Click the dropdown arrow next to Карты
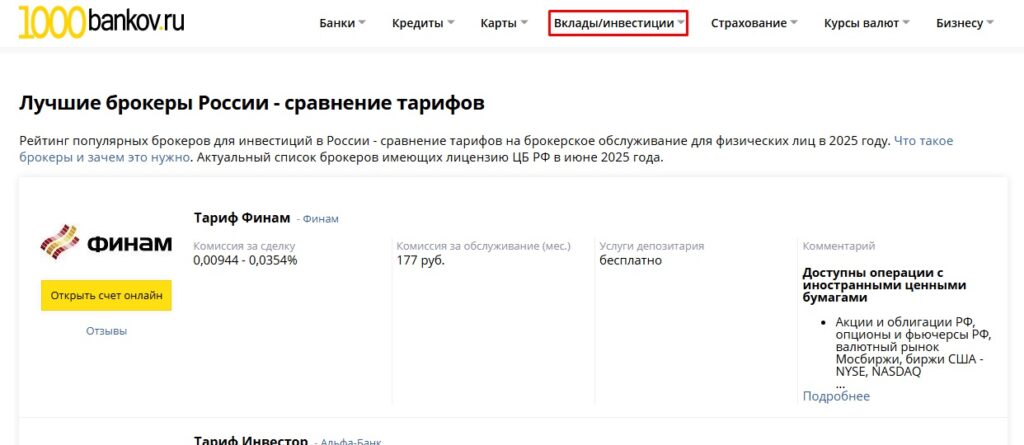1024x445 pixels. tap(523, 23)
